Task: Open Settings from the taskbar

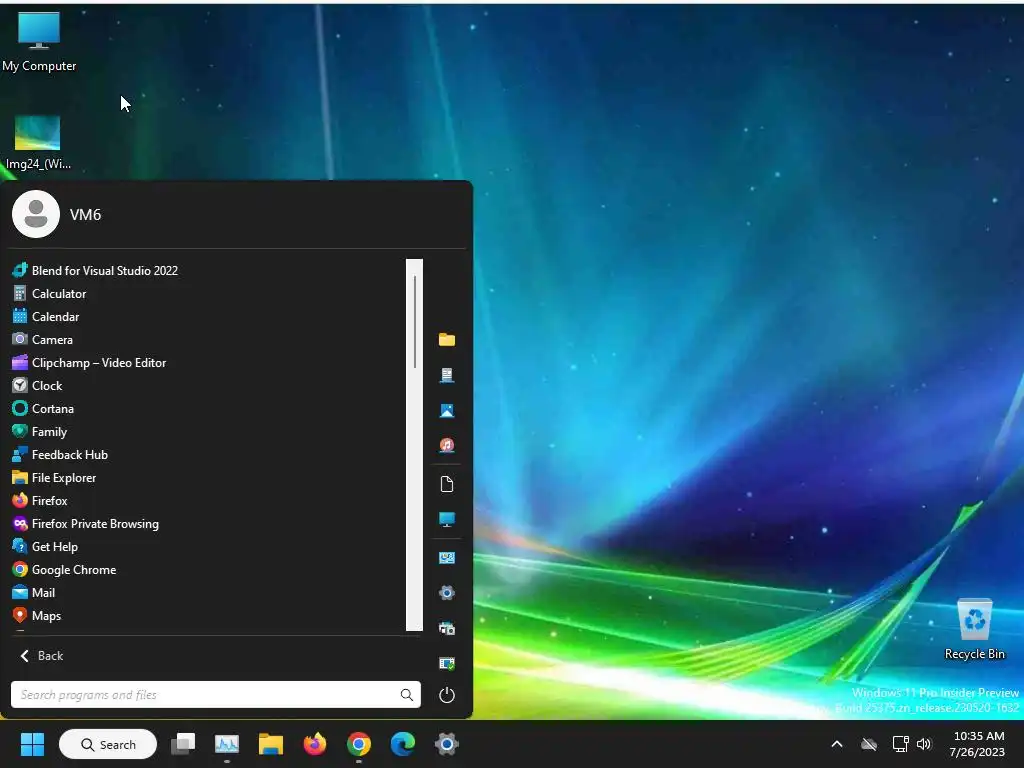Action: (x=447, y=744)
